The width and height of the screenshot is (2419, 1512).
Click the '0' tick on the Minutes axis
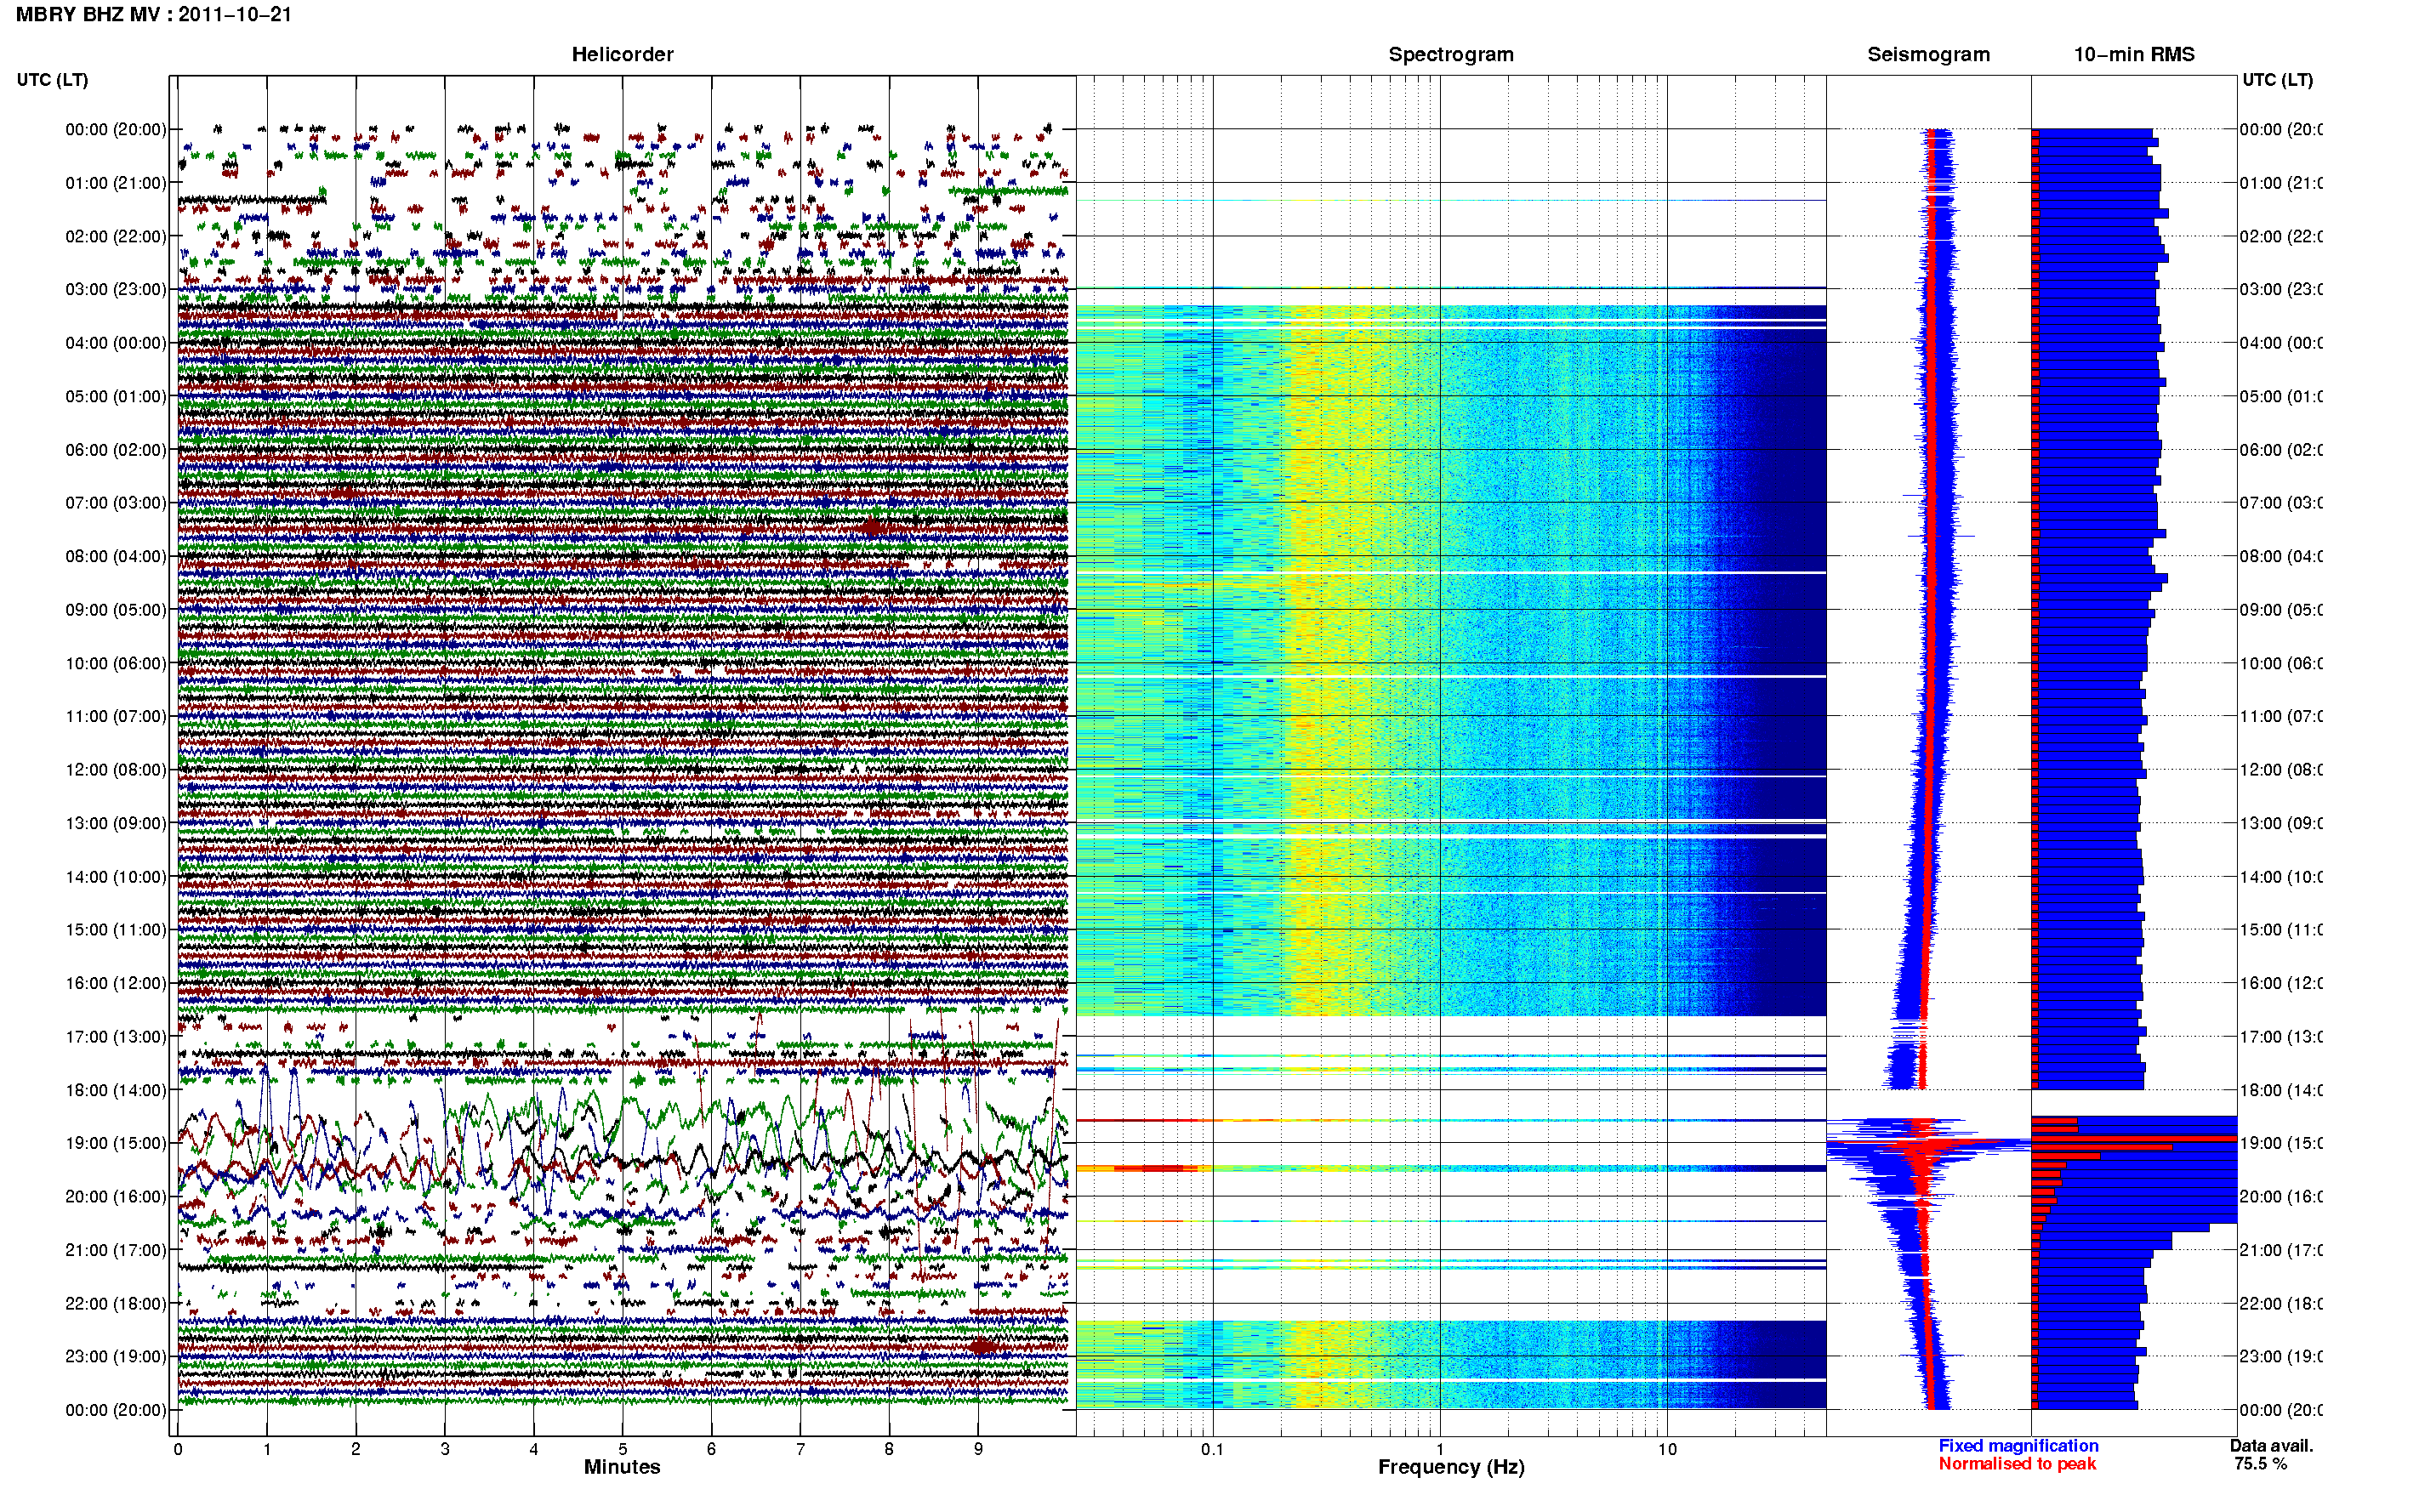click(178, 1449)
